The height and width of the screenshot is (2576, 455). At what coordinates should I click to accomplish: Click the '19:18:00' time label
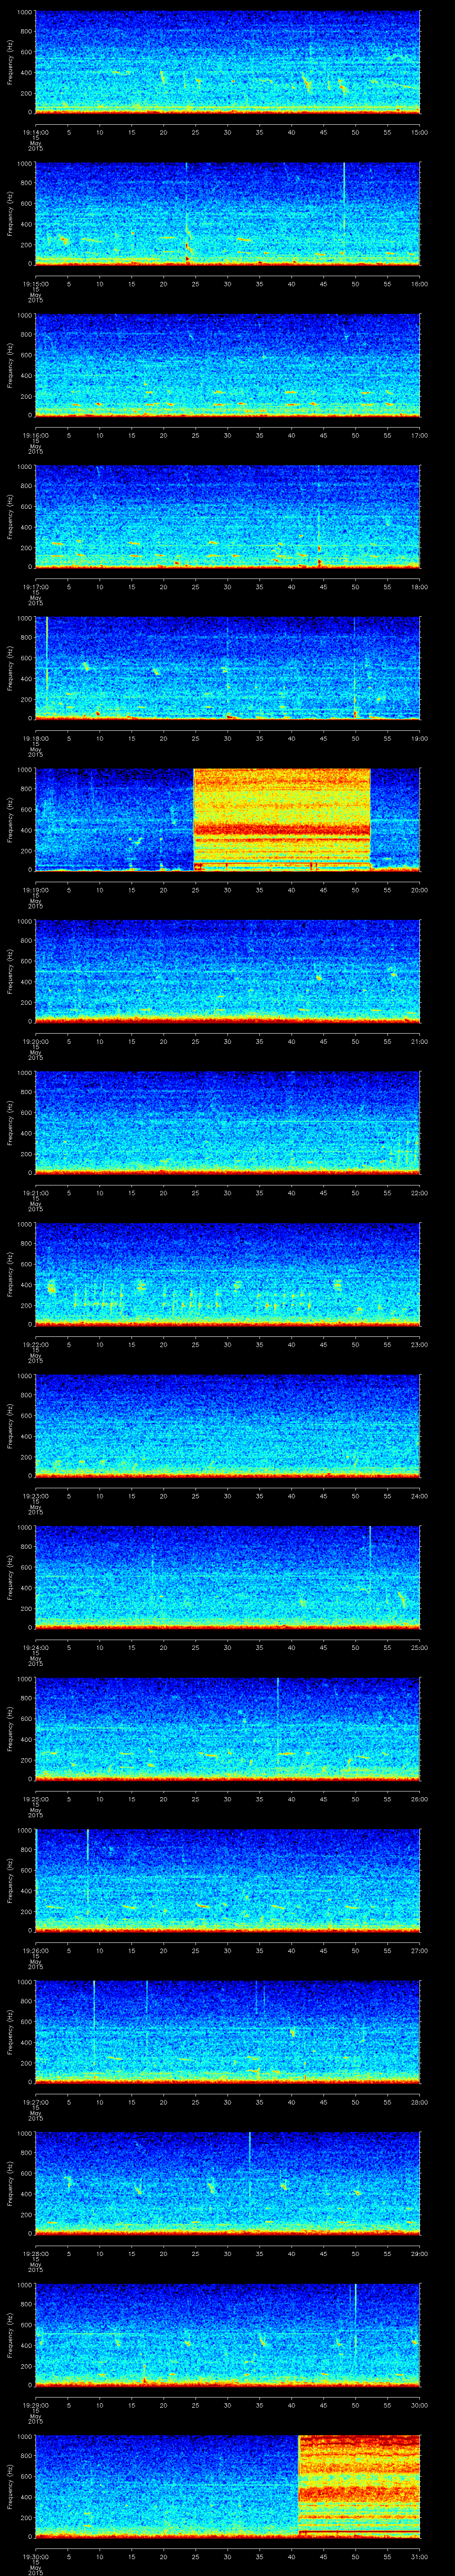click(35, 738)
